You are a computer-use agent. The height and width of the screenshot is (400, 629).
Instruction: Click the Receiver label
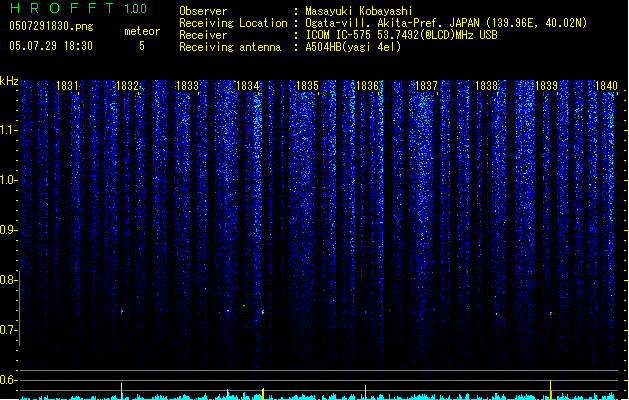tap(203, 35)
